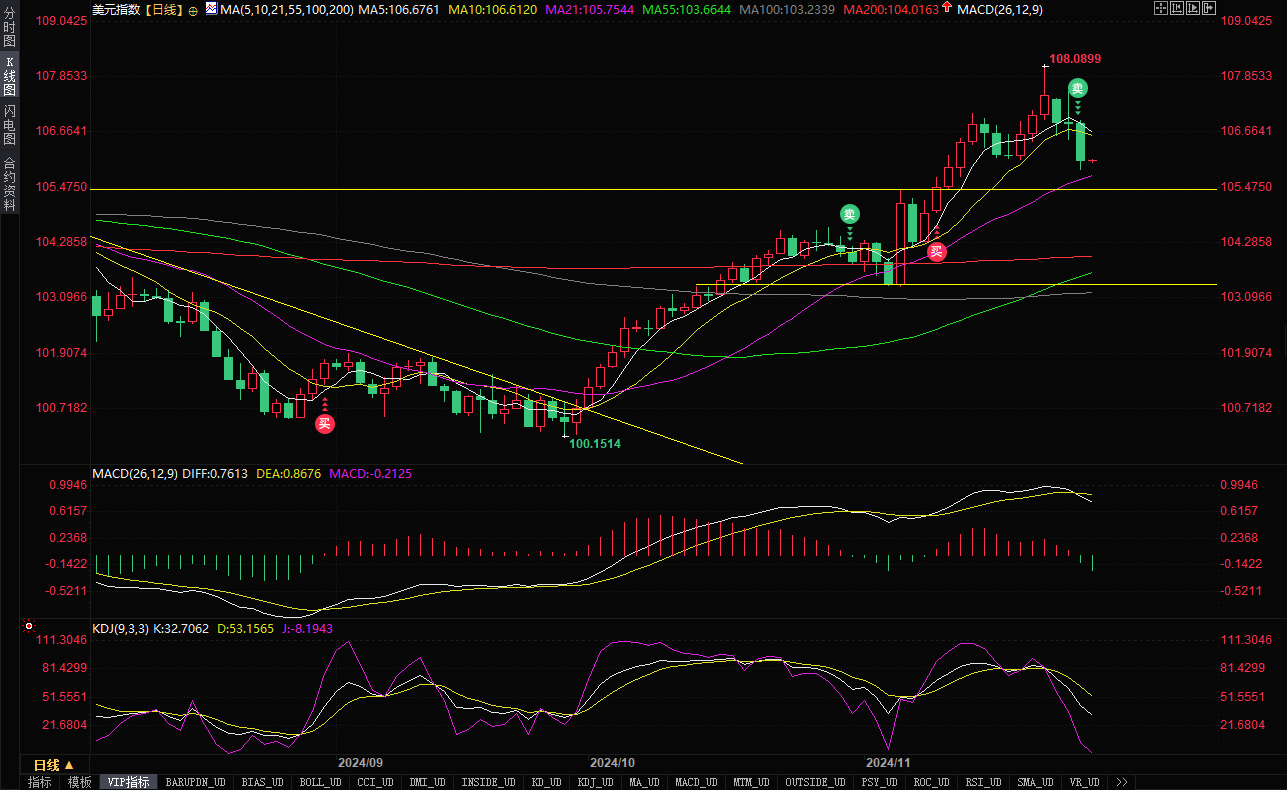
Task: Click the first chart tool icon at top-right
Action: 1159,9
